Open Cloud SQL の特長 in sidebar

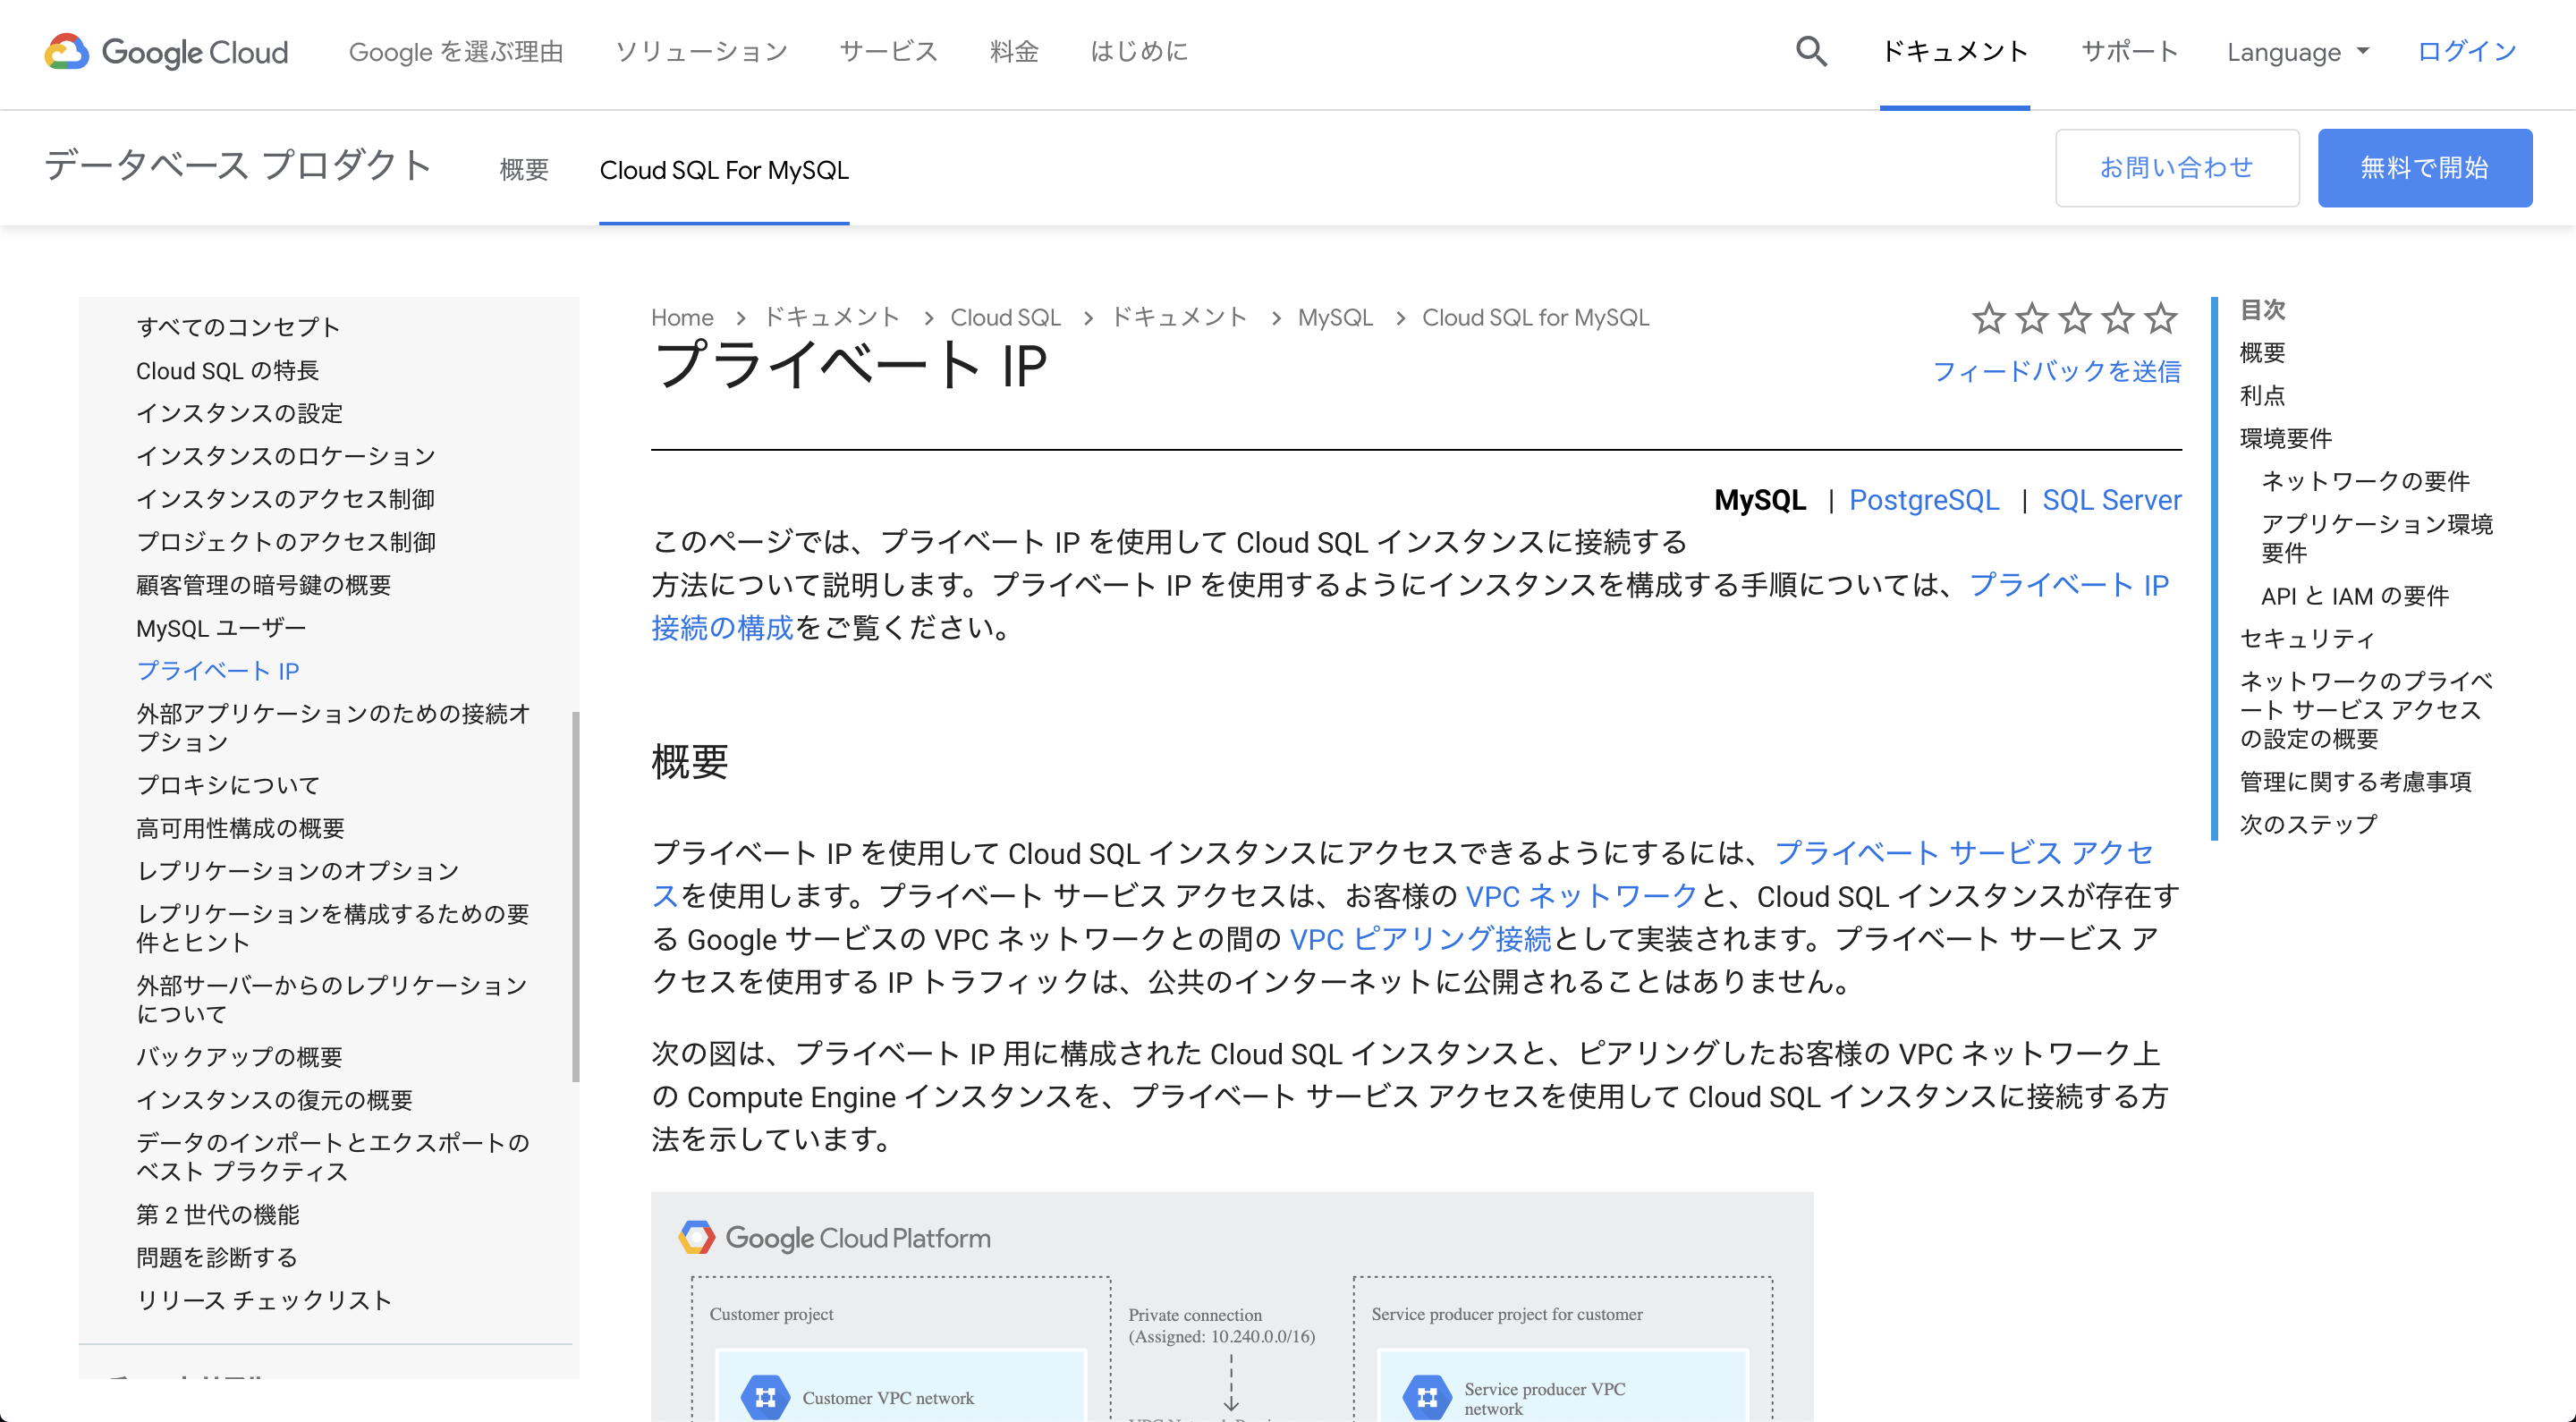227,370
